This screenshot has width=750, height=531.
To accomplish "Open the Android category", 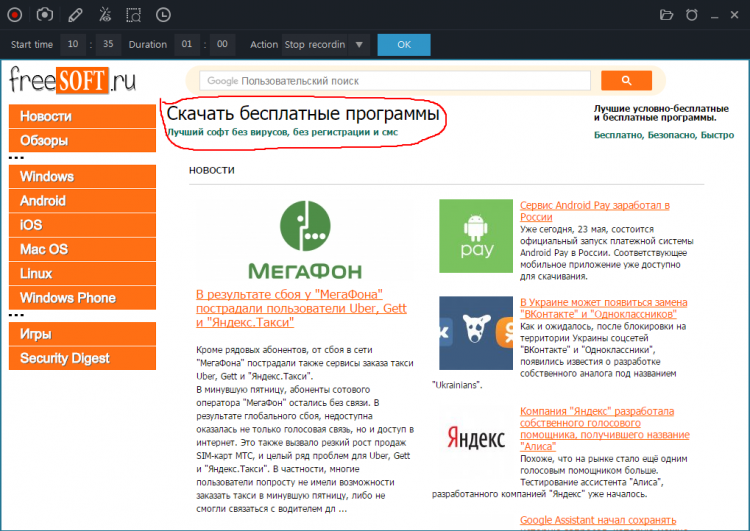I will click(82, 201).
